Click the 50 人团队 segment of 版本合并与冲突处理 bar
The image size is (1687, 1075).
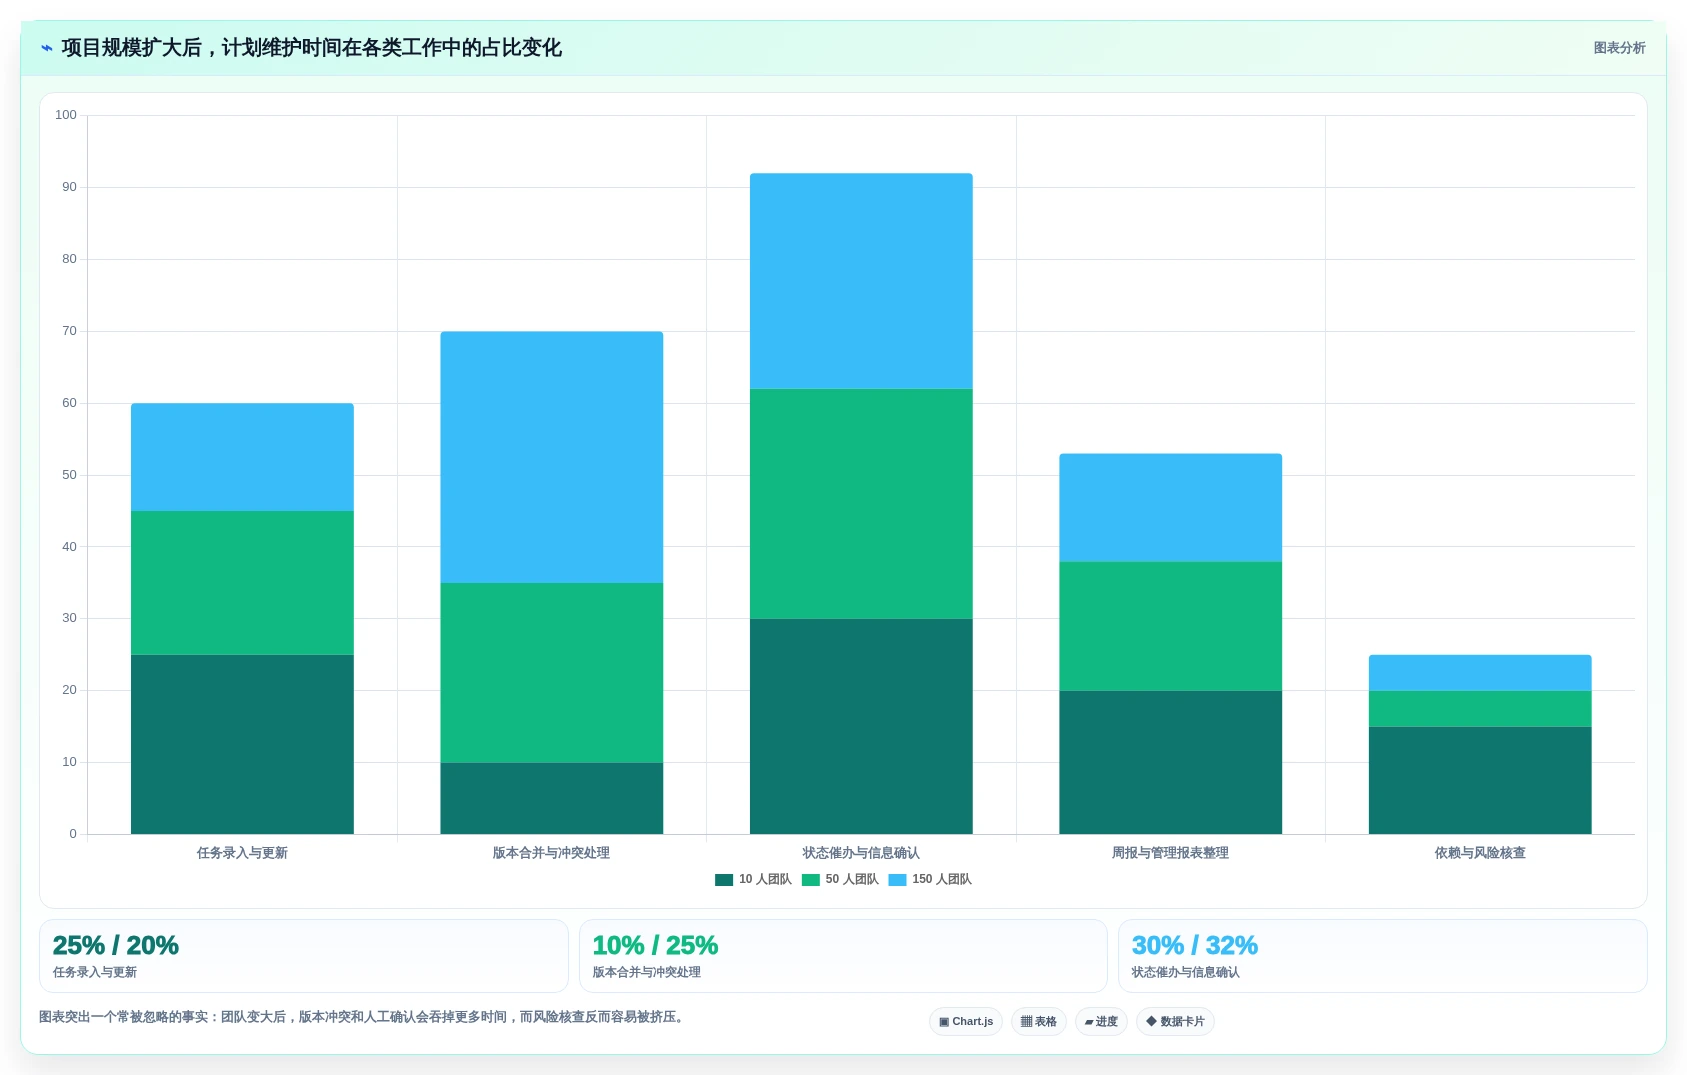552,673
